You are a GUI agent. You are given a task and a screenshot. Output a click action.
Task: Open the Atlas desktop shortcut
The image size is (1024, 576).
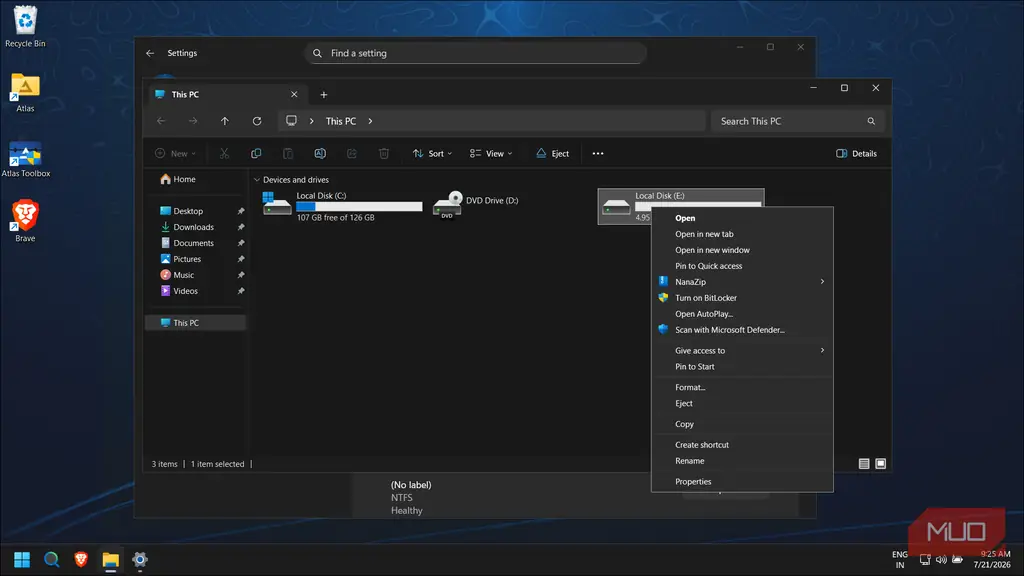tap(25, 93)
